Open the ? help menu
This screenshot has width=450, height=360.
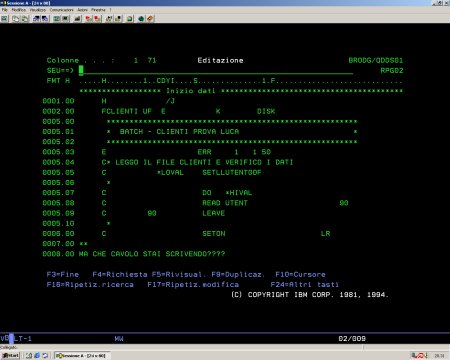[110, 10]
